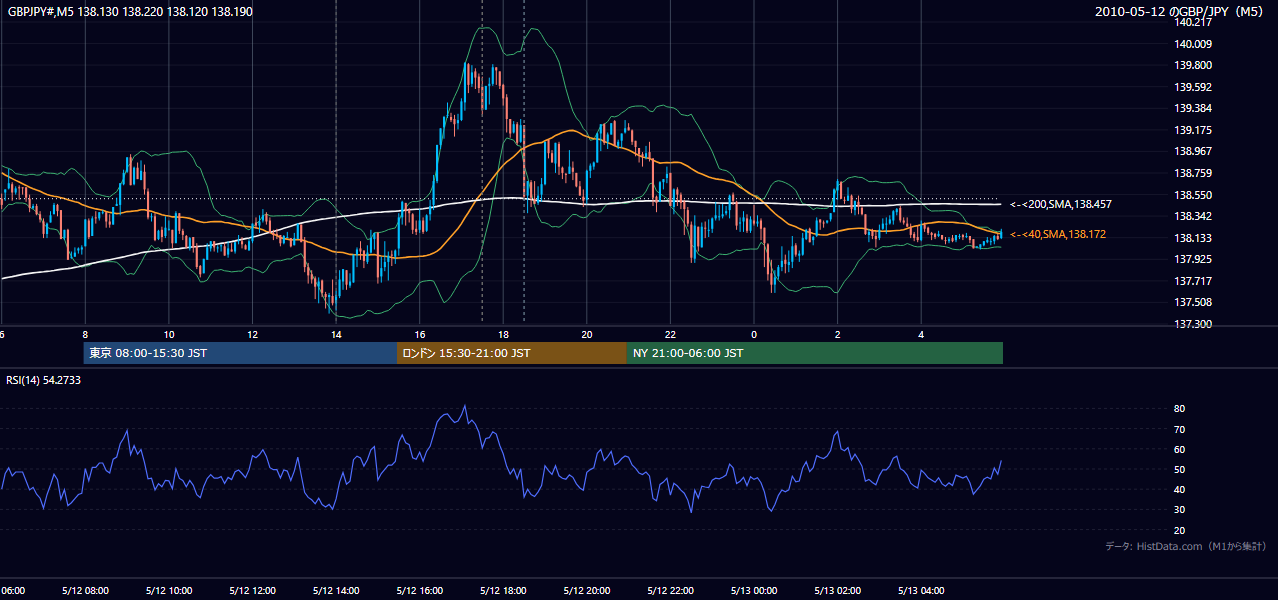Viewport: 1278px width, 600px height.
Task: Click the 5/13 04:00 time label
Action: (922, 591)
